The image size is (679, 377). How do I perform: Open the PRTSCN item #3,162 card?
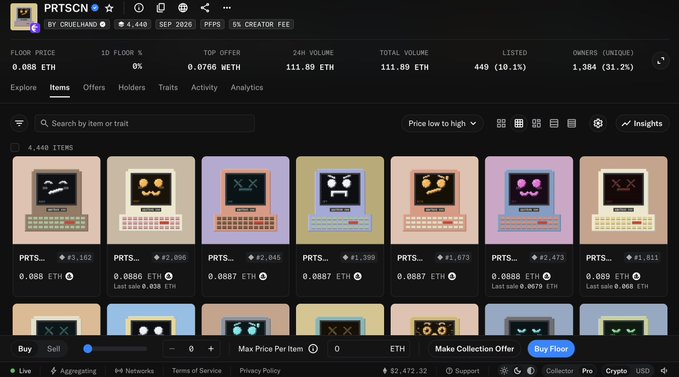click(56, 226)
